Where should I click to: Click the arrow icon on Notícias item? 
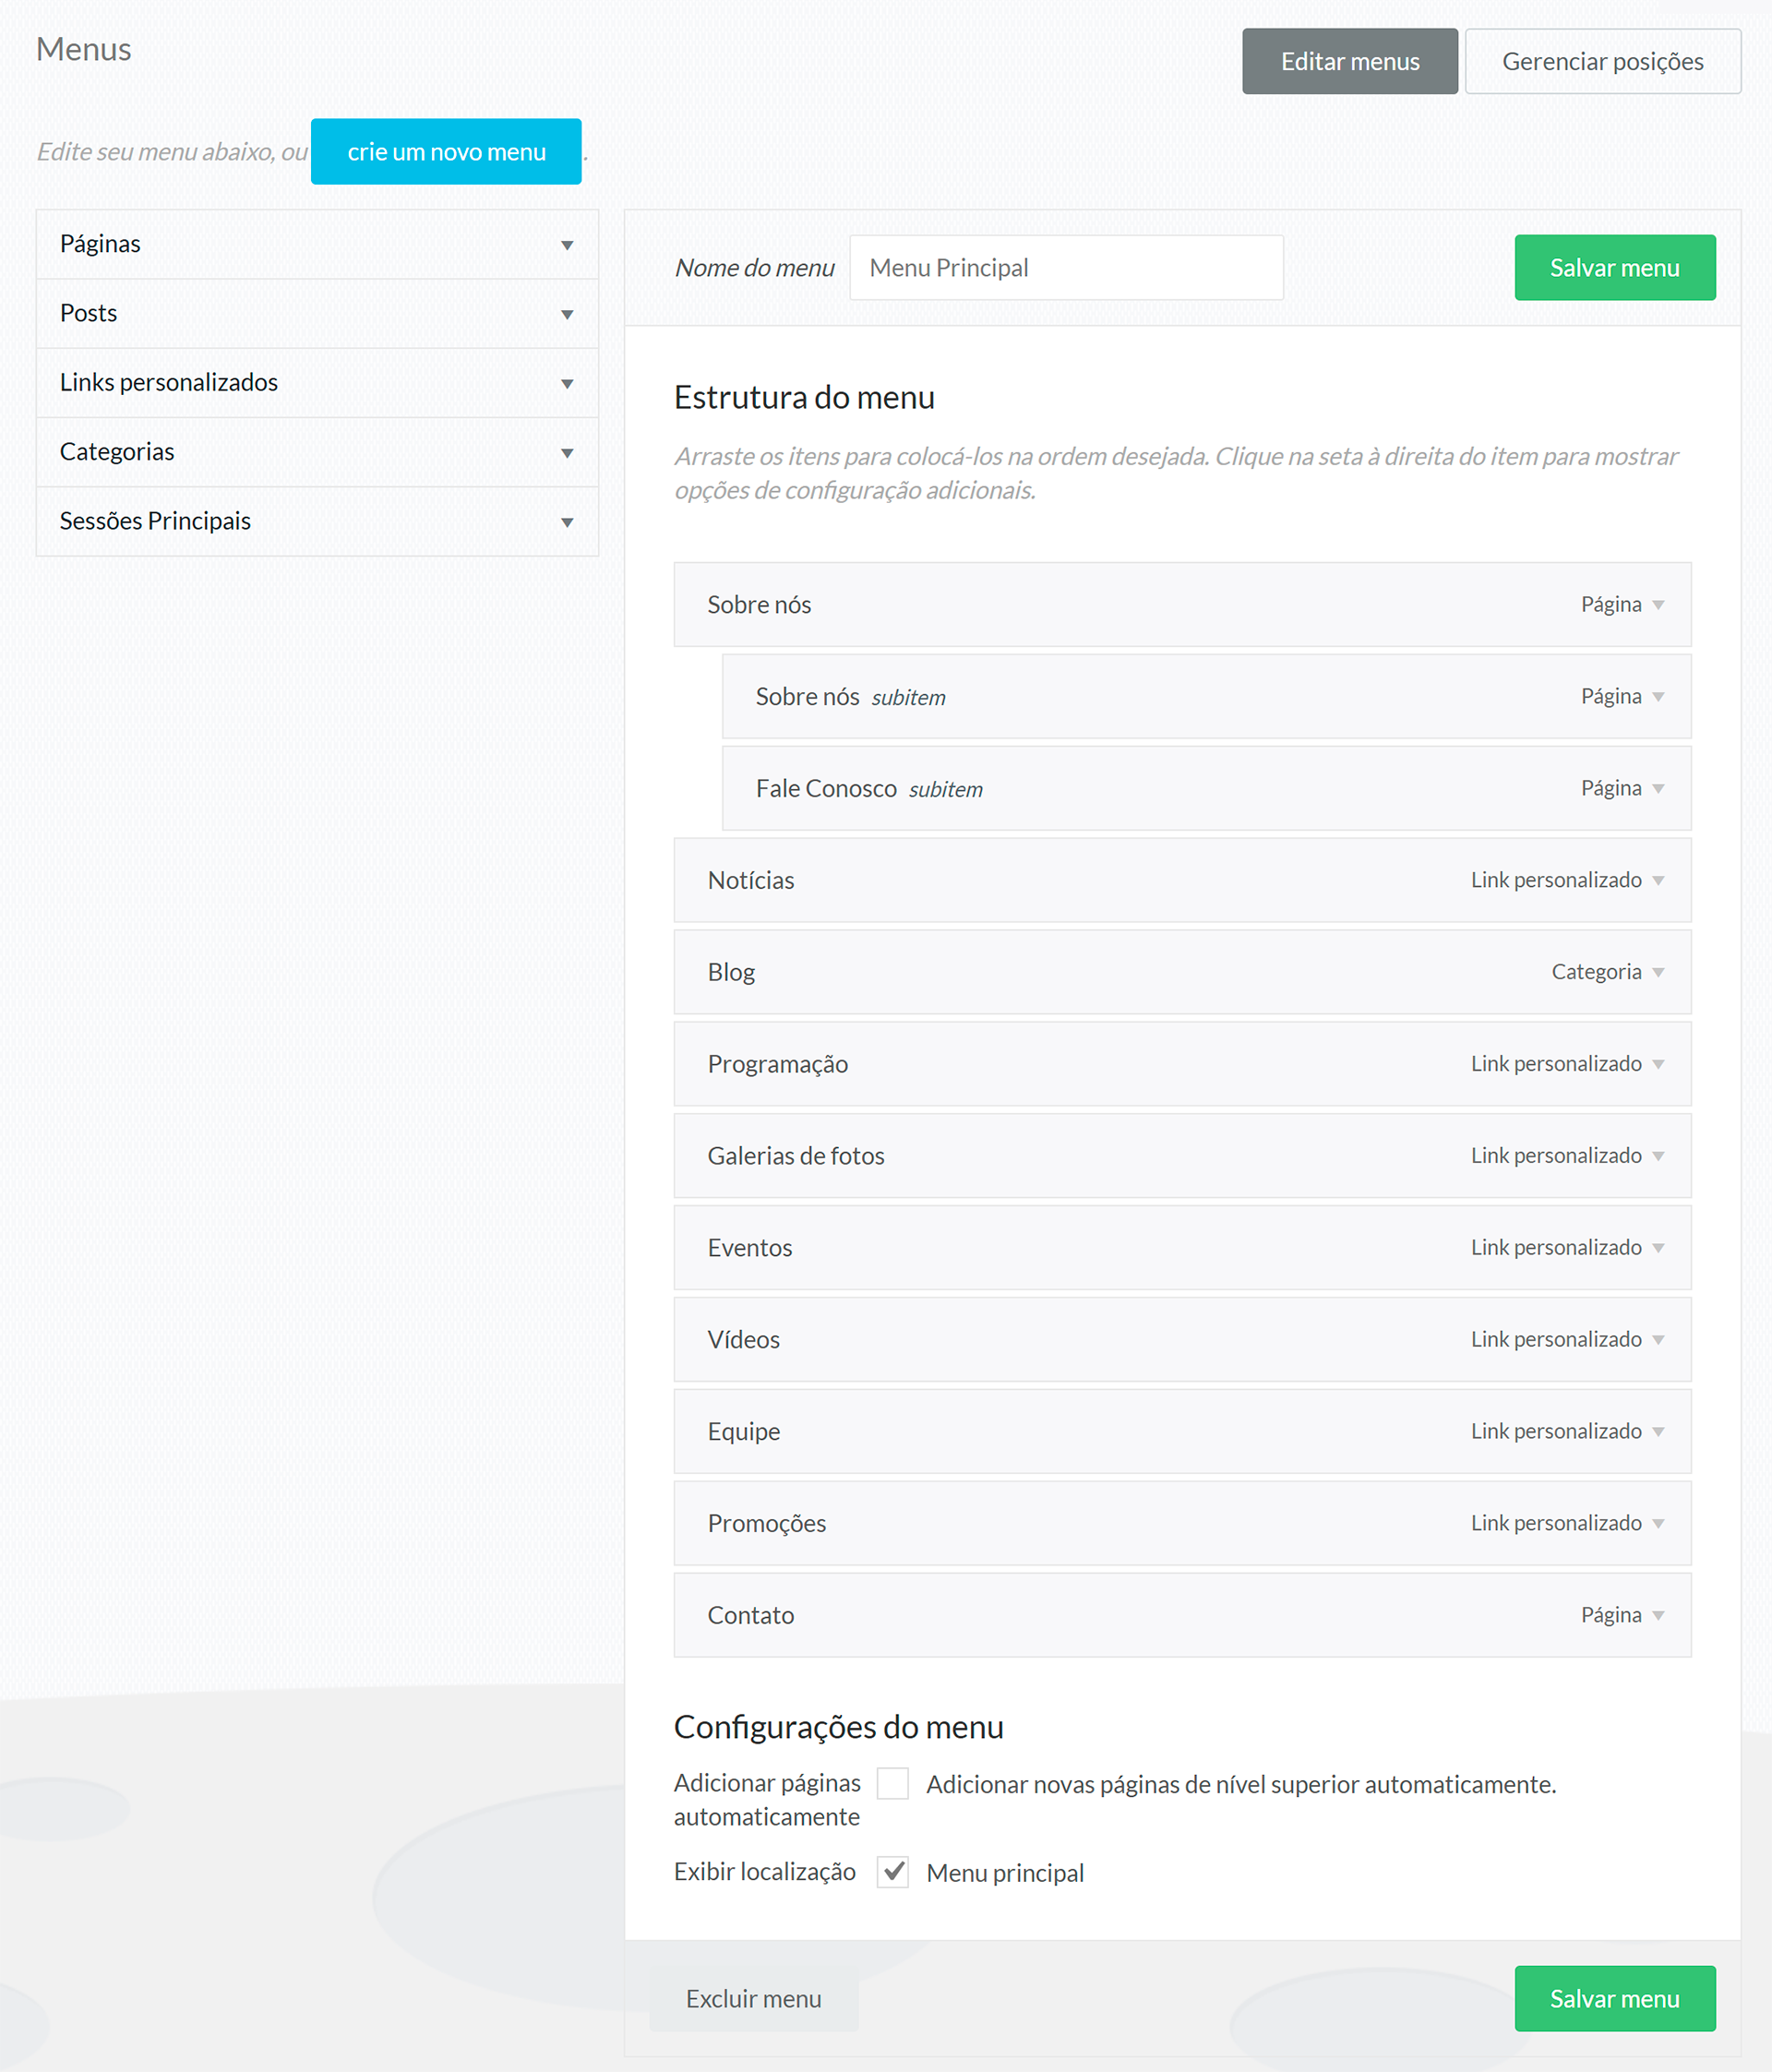point(1658,881)
